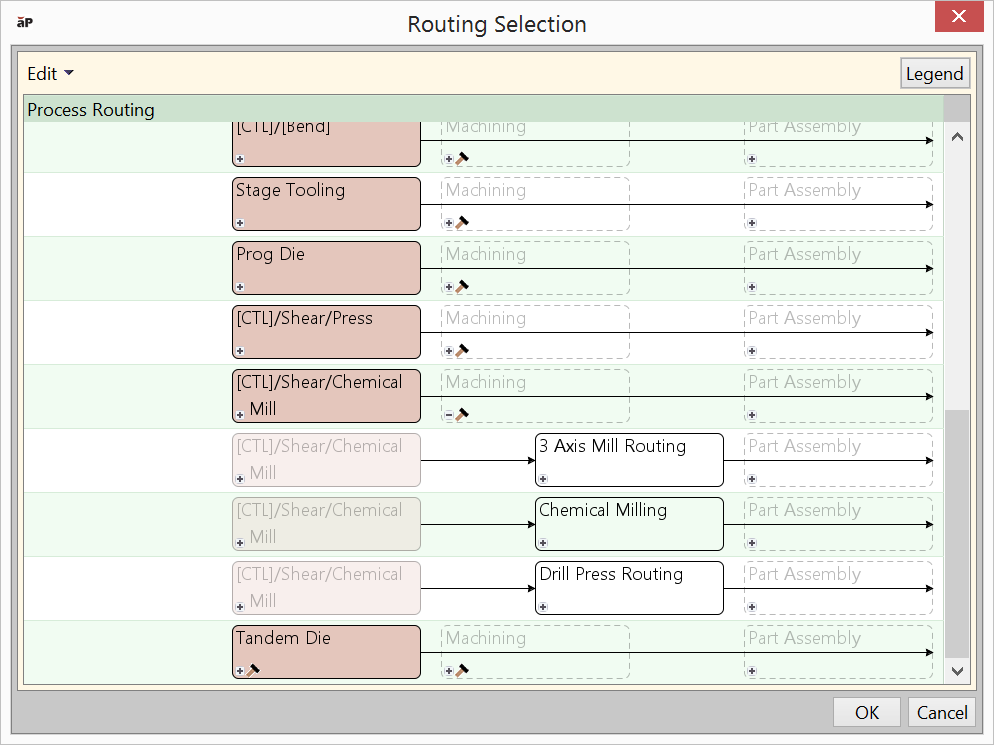Open the Edit dropdown menu

tap(50, 74)
